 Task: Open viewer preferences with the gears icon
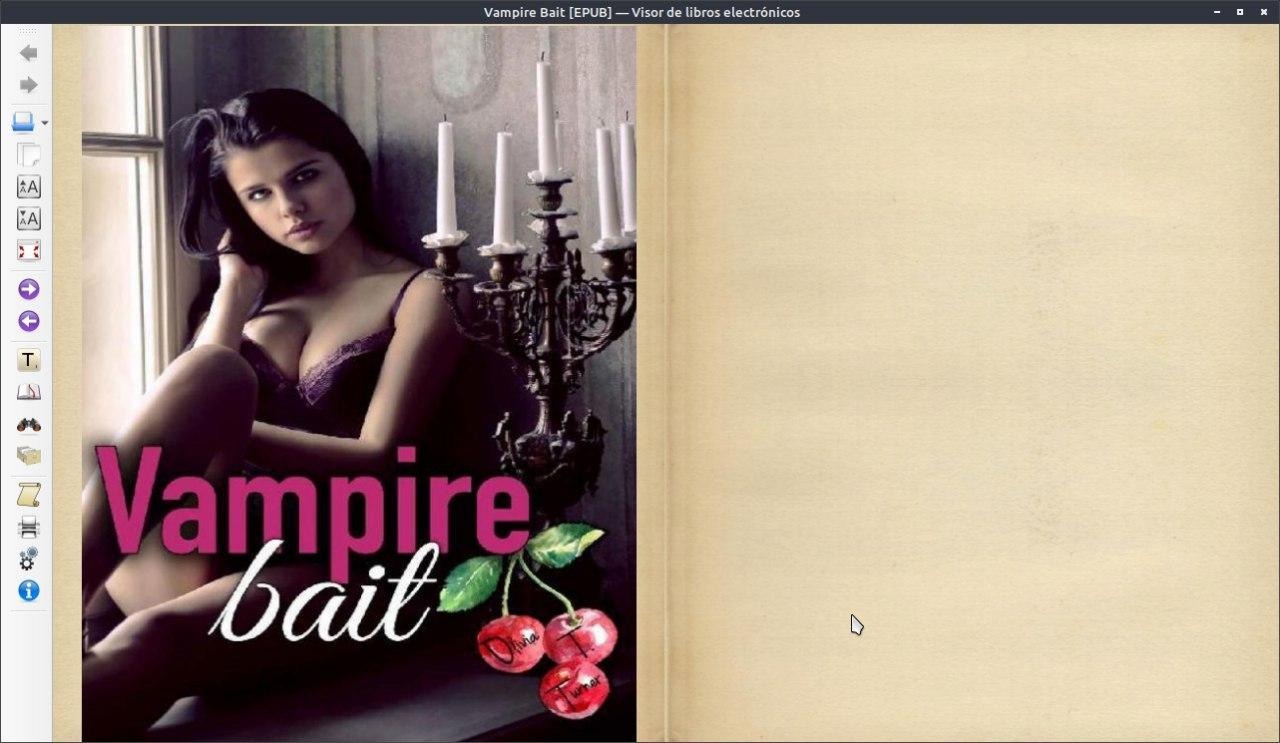point(28,558)
